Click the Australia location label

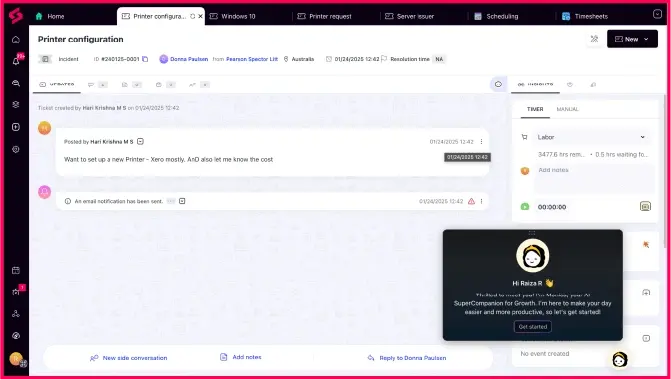coord(303,59)
